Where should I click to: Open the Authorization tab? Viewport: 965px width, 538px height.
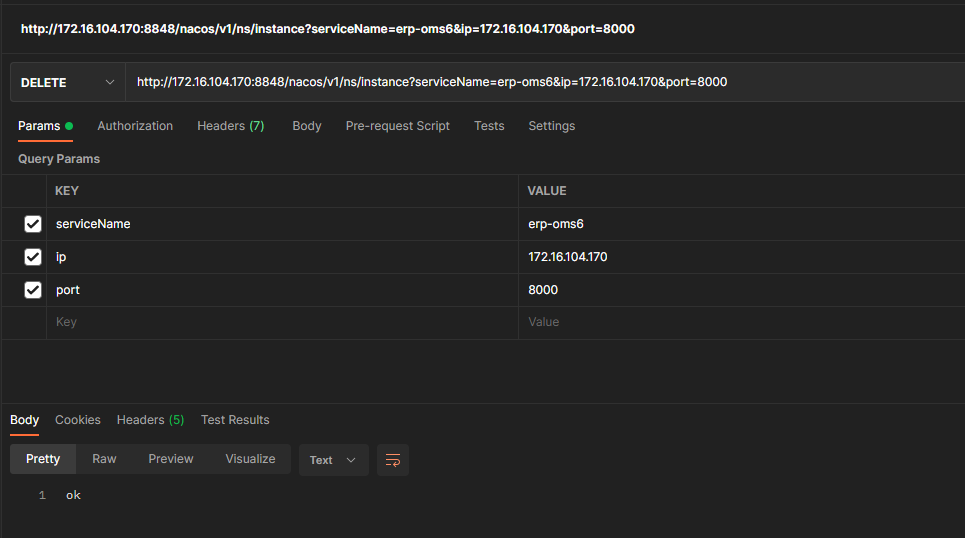pyautogui.click(x=135, y=126)
